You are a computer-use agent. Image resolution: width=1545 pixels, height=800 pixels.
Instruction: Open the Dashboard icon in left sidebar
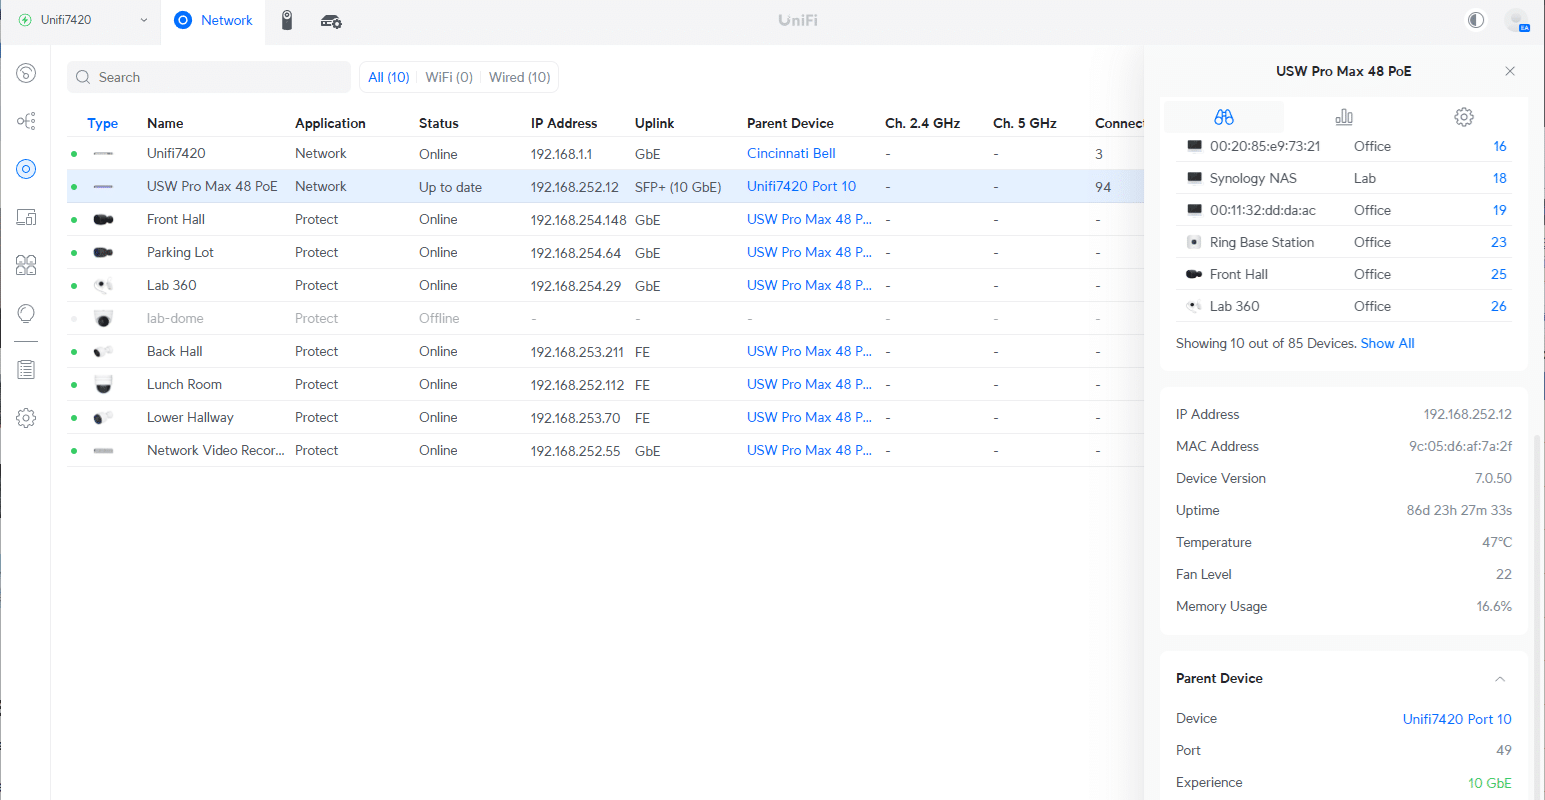click(x=26, y=73)
